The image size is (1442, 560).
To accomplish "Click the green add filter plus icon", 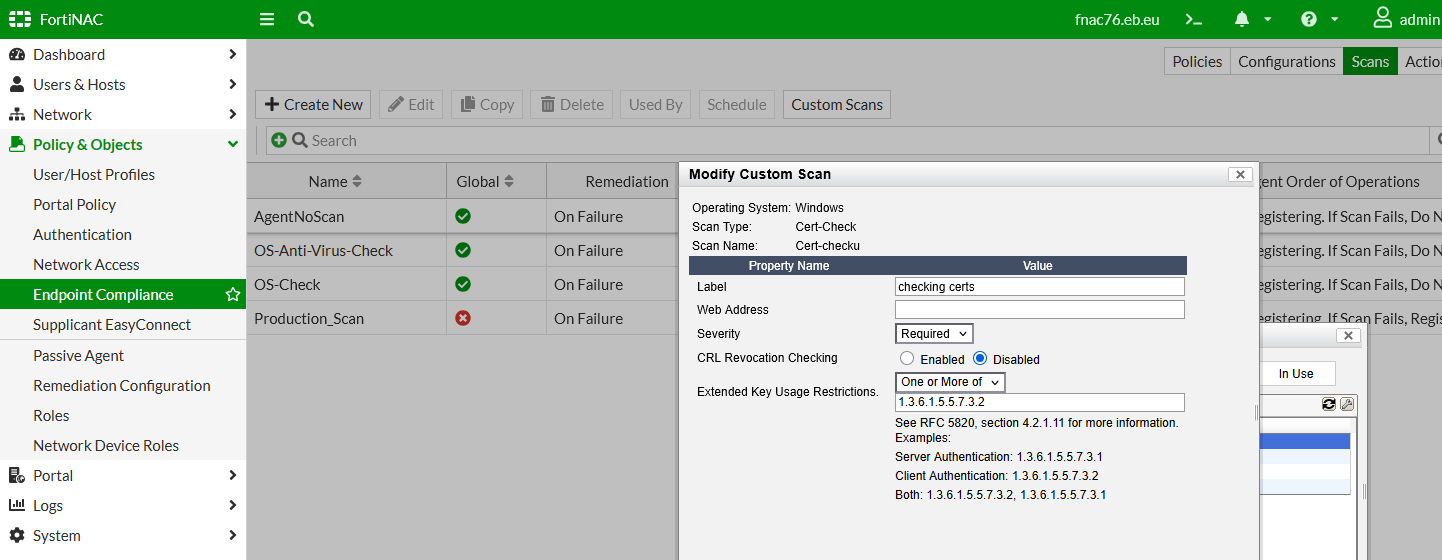I will tap(279, 141).
